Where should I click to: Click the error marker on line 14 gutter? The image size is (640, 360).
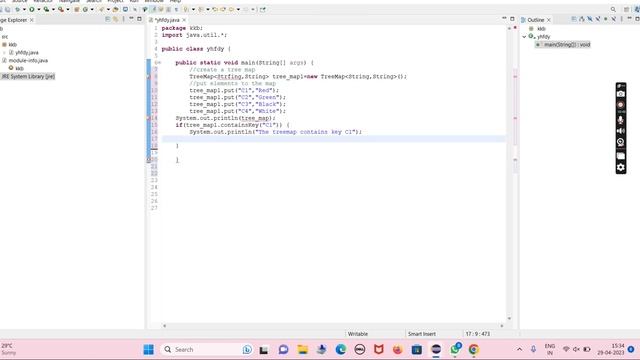149,118
